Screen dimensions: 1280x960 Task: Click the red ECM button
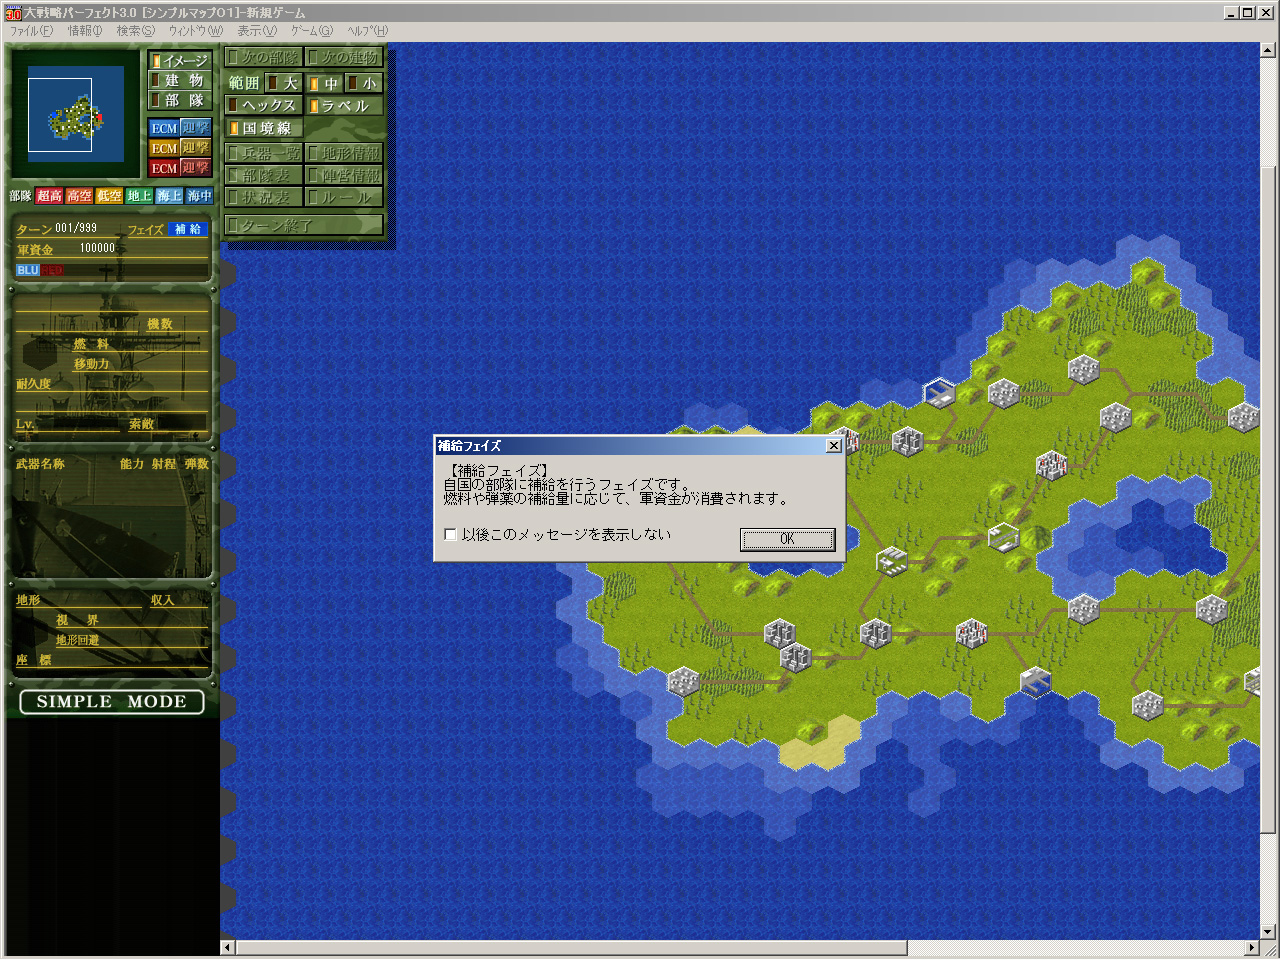coord(164,168)
